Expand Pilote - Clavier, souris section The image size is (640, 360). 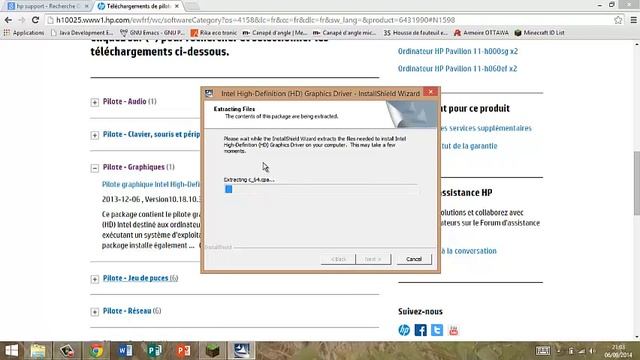click(95, 135)
